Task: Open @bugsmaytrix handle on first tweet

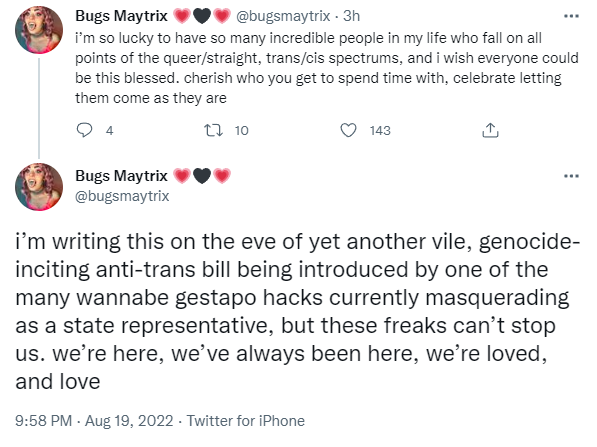Action: tap(283, 16)
